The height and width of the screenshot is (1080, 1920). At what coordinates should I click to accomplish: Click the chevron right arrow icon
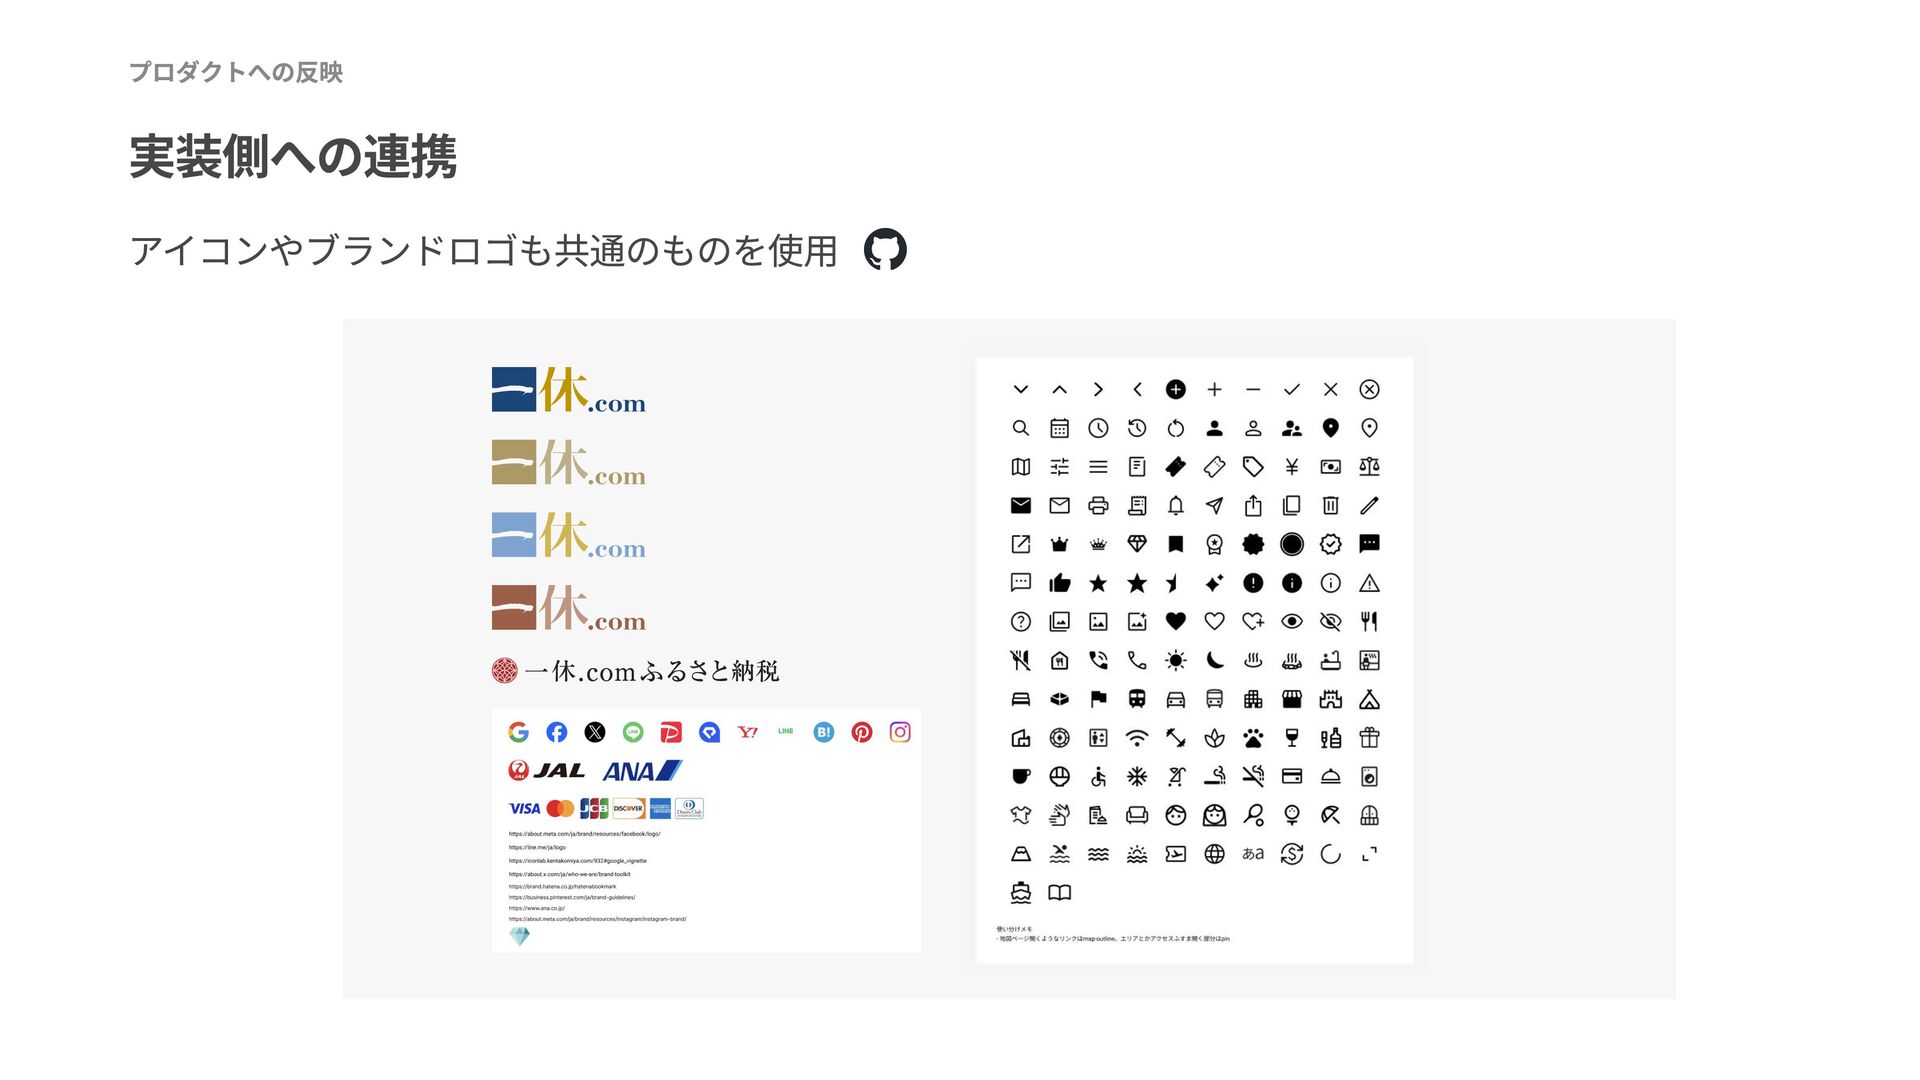tap(1098, 390)
